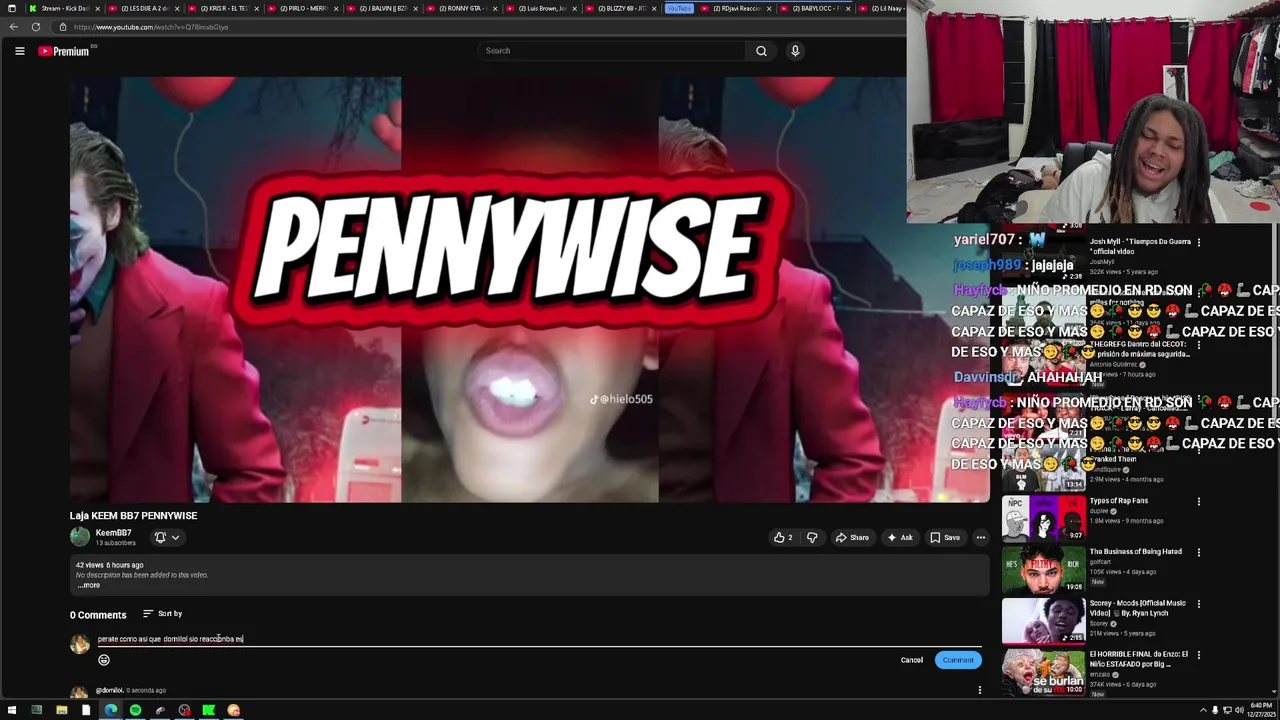
Task: Open options menu for The Business of Being Hated
Action: [x=1199, y=552]
